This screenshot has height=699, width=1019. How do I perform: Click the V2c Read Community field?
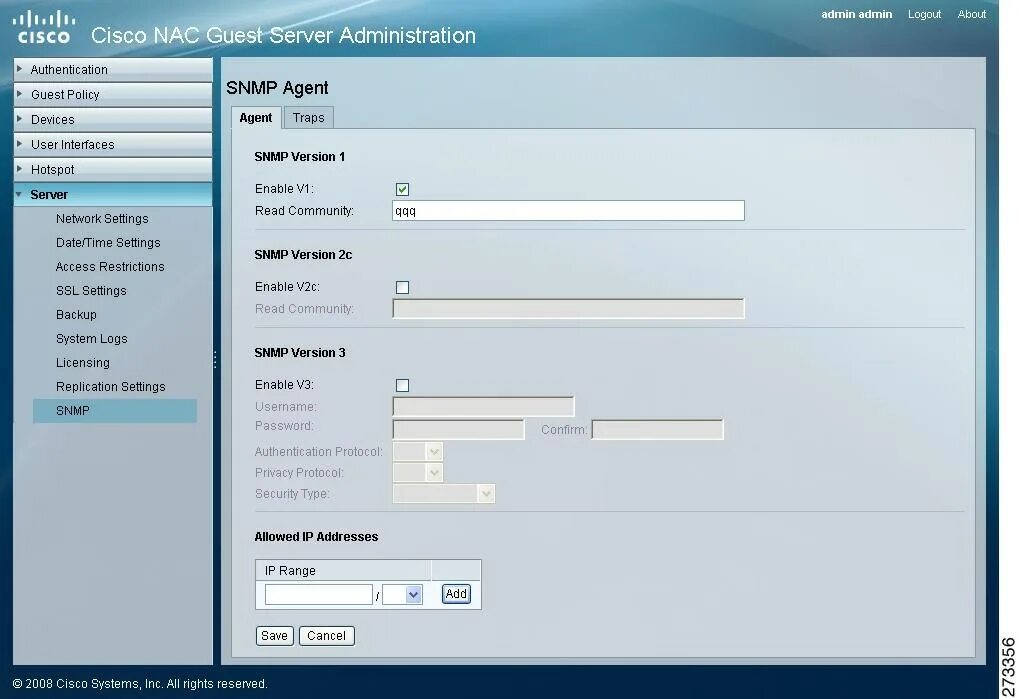coord(568,309)
